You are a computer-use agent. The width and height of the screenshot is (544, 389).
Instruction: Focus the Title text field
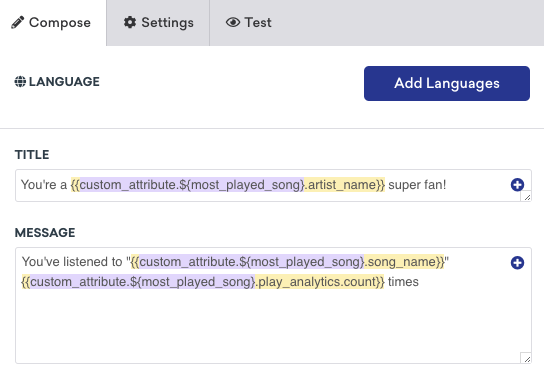[273, 185]
